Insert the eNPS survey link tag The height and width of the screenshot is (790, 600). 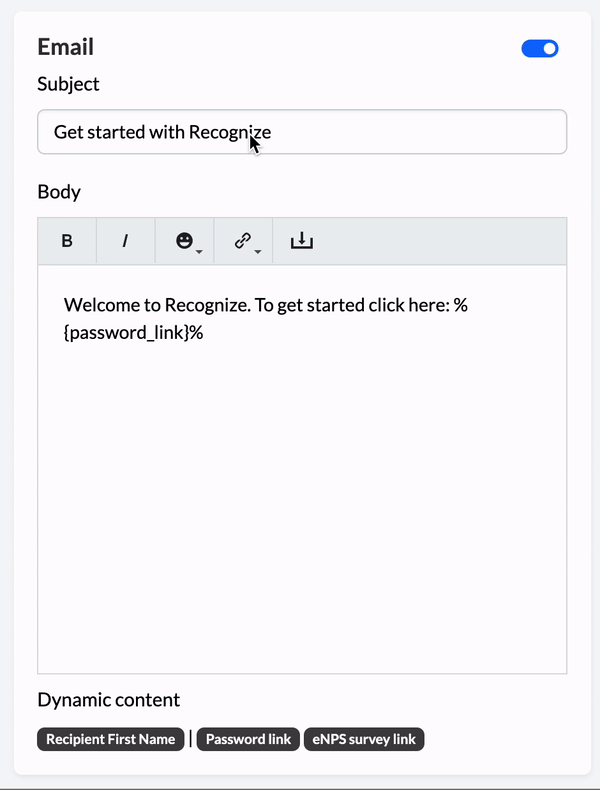pos(364,739)
